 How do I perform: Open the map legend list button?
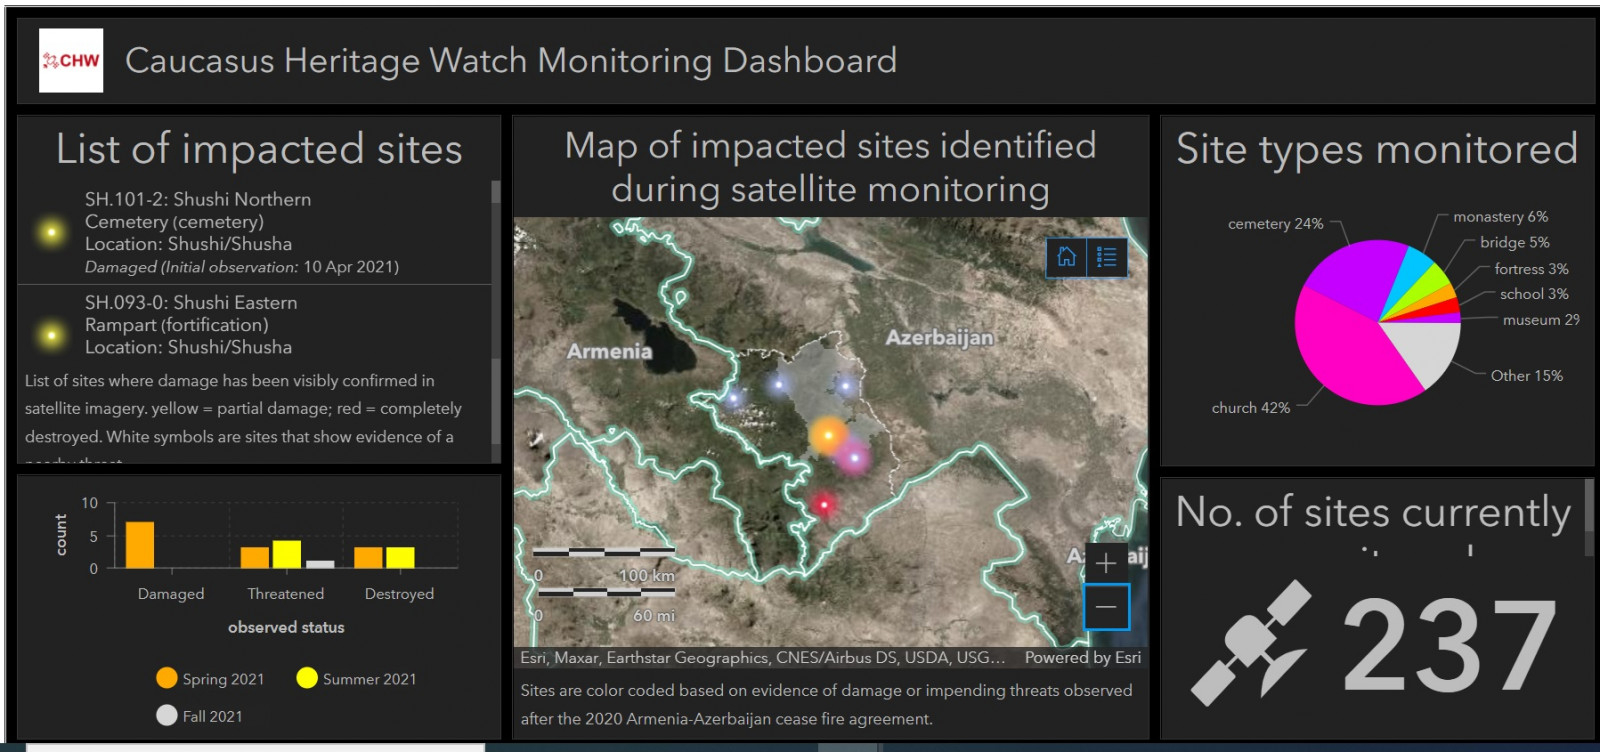[1107, 257]
